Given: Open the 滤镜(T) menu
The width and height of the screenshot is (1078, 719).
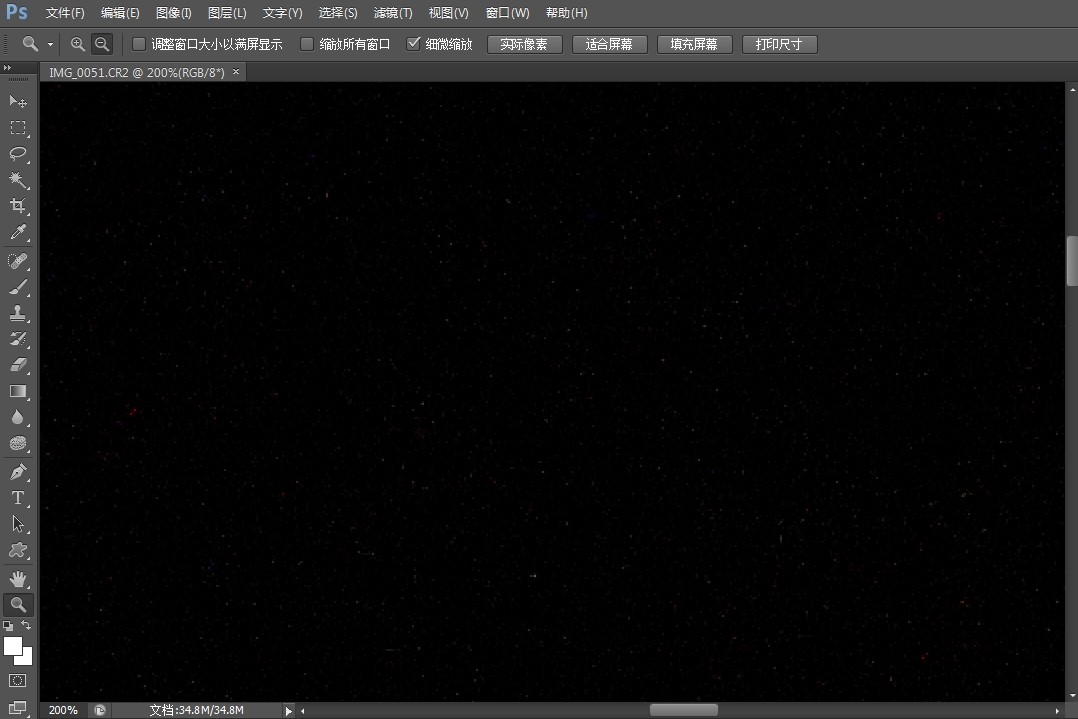Looking at the screenshot, I should (392, 13).
